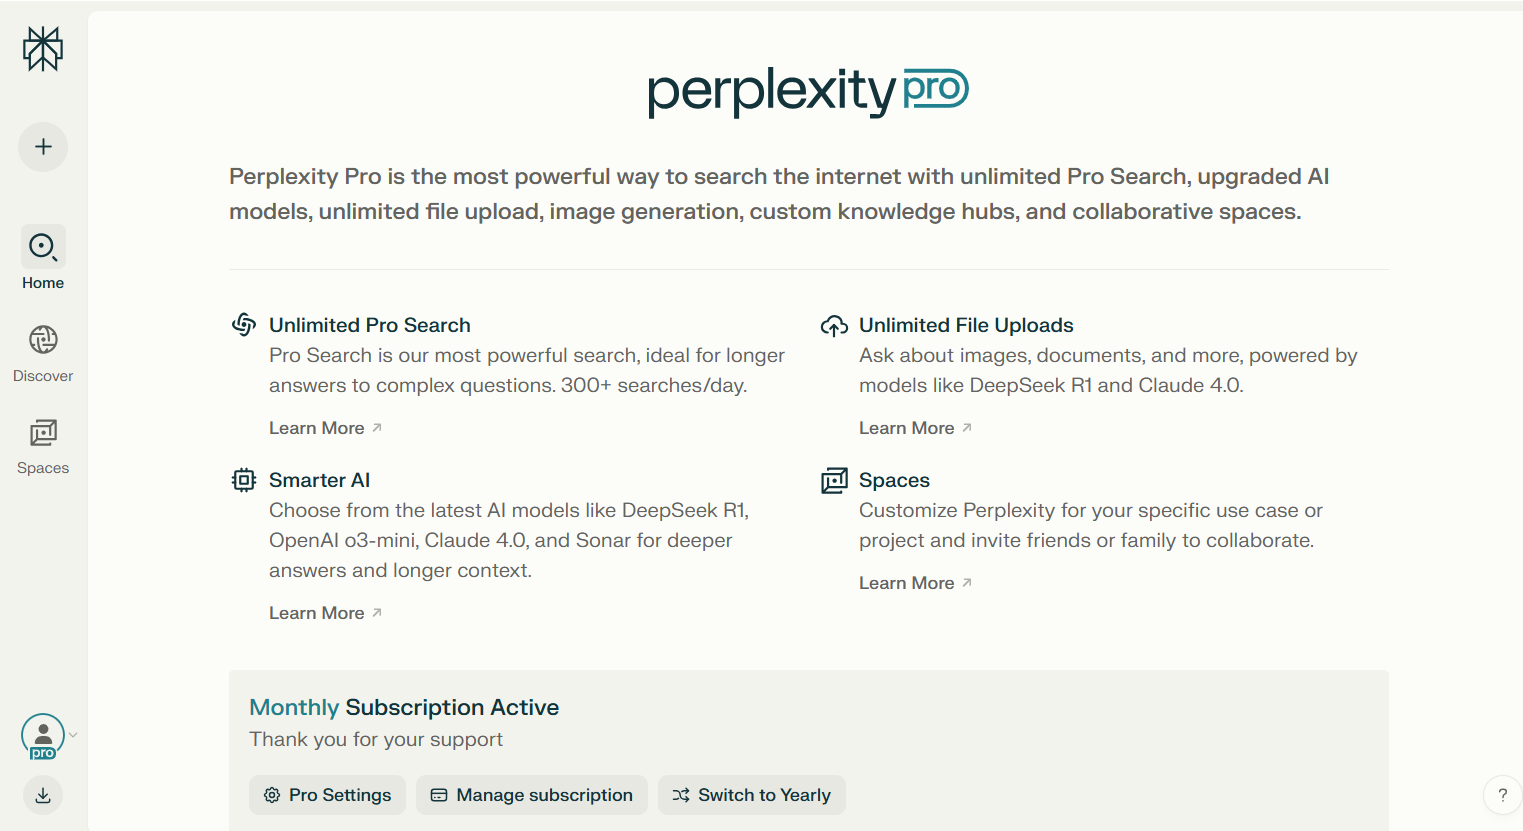
Task: Click the Switch to Yearly button
Action: tap(752, 795)
